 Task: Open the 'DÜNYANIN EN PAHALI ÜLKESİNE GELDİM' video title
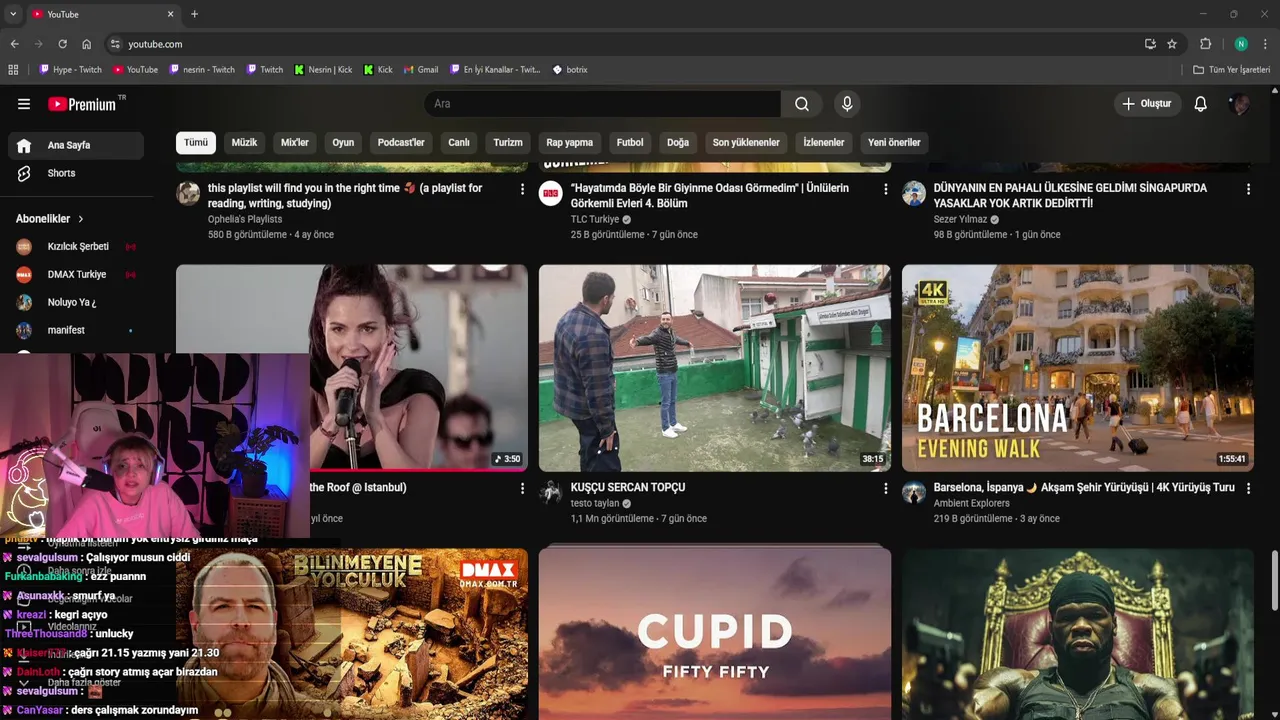(x=1070, y=195)
